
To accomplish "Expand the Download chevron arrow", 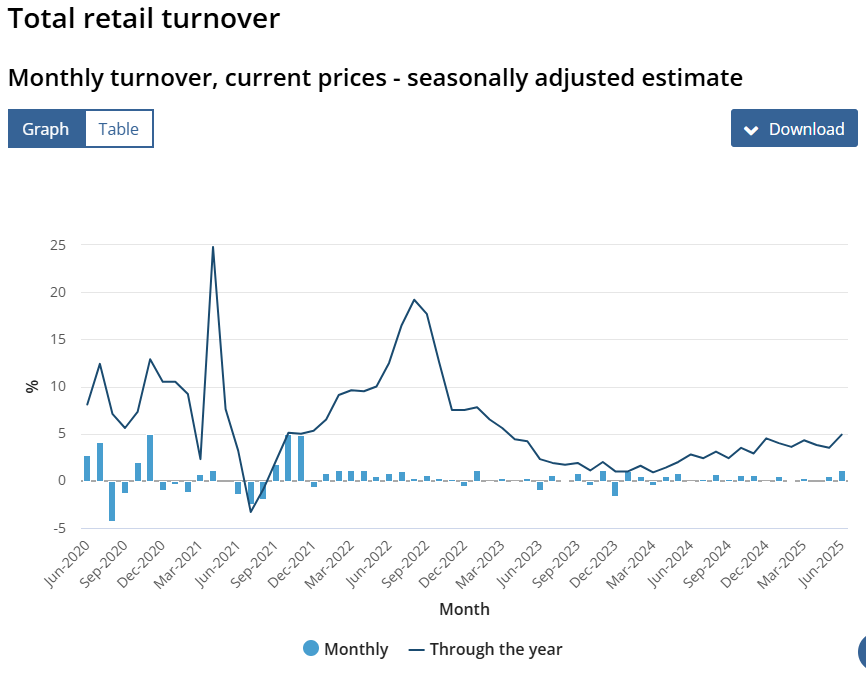I will (751, 129).
